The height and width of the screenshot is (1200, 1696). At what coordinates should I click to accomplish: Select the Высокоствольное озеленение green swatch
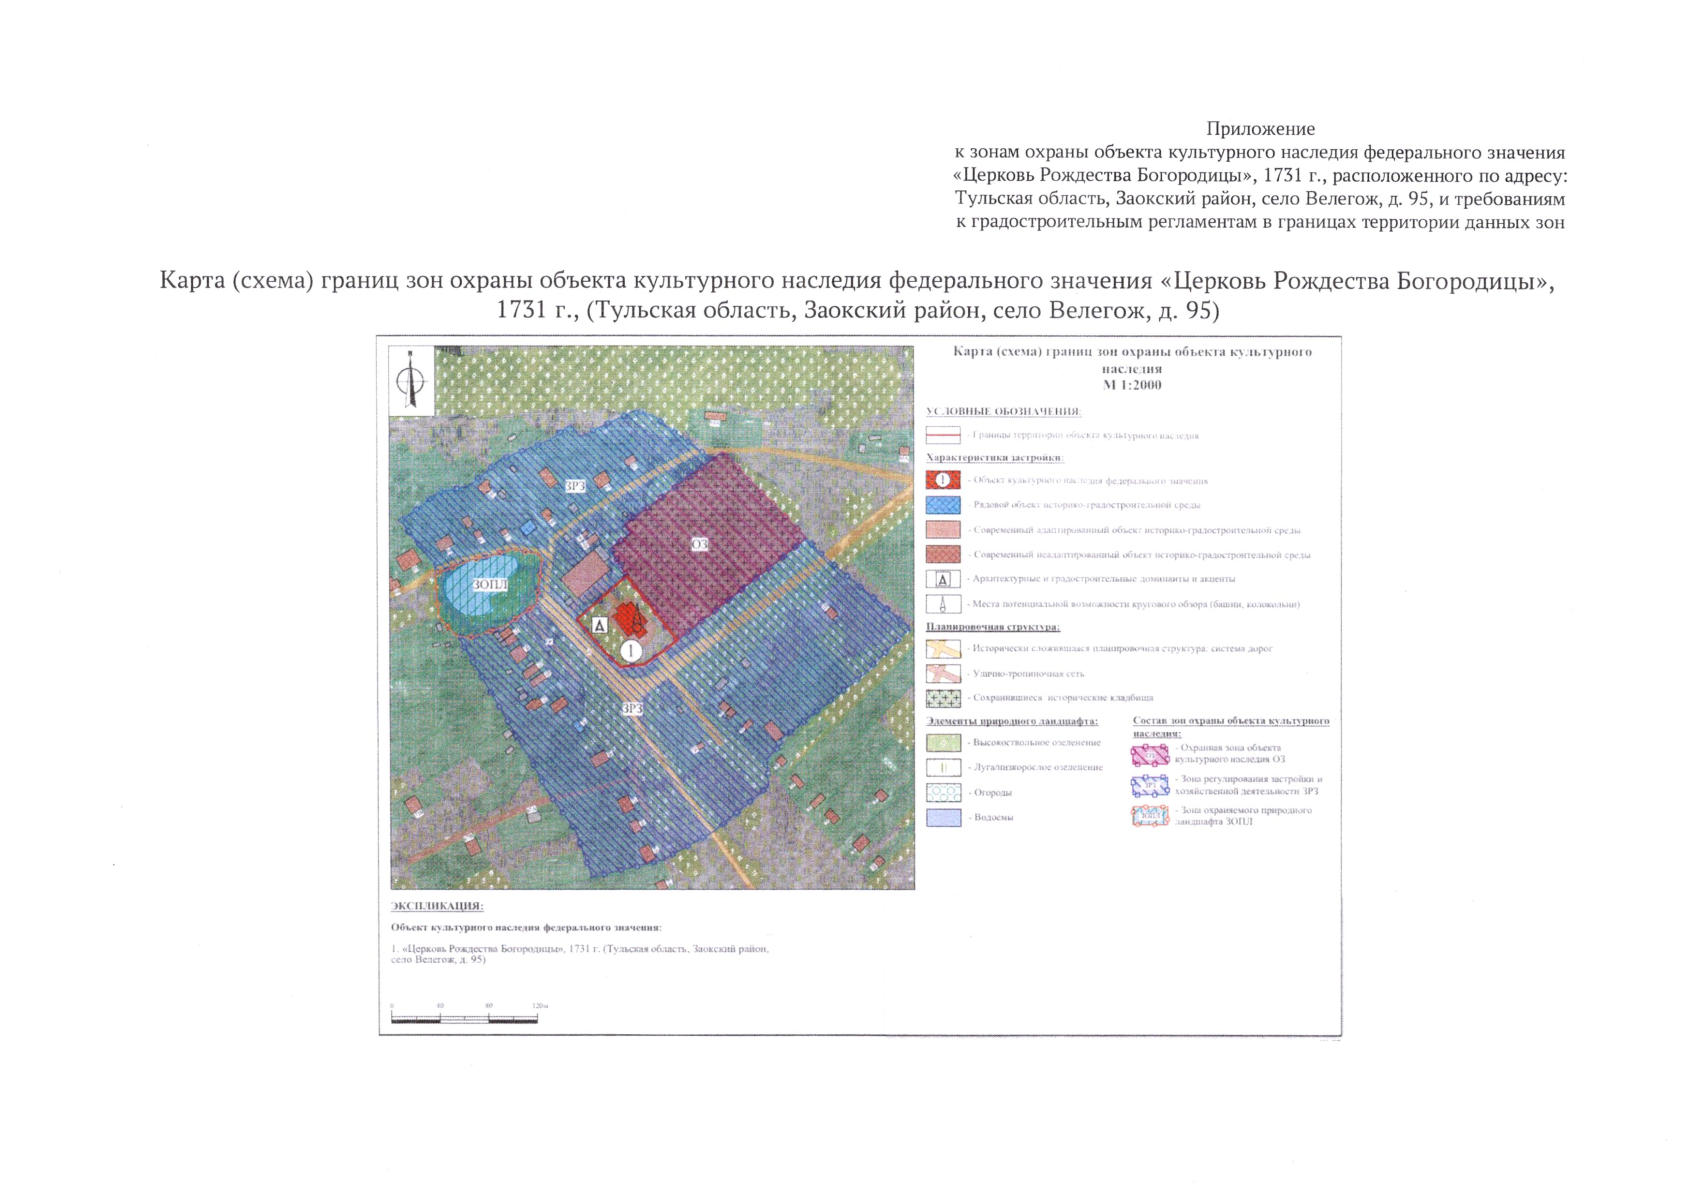tap(943, 743)
